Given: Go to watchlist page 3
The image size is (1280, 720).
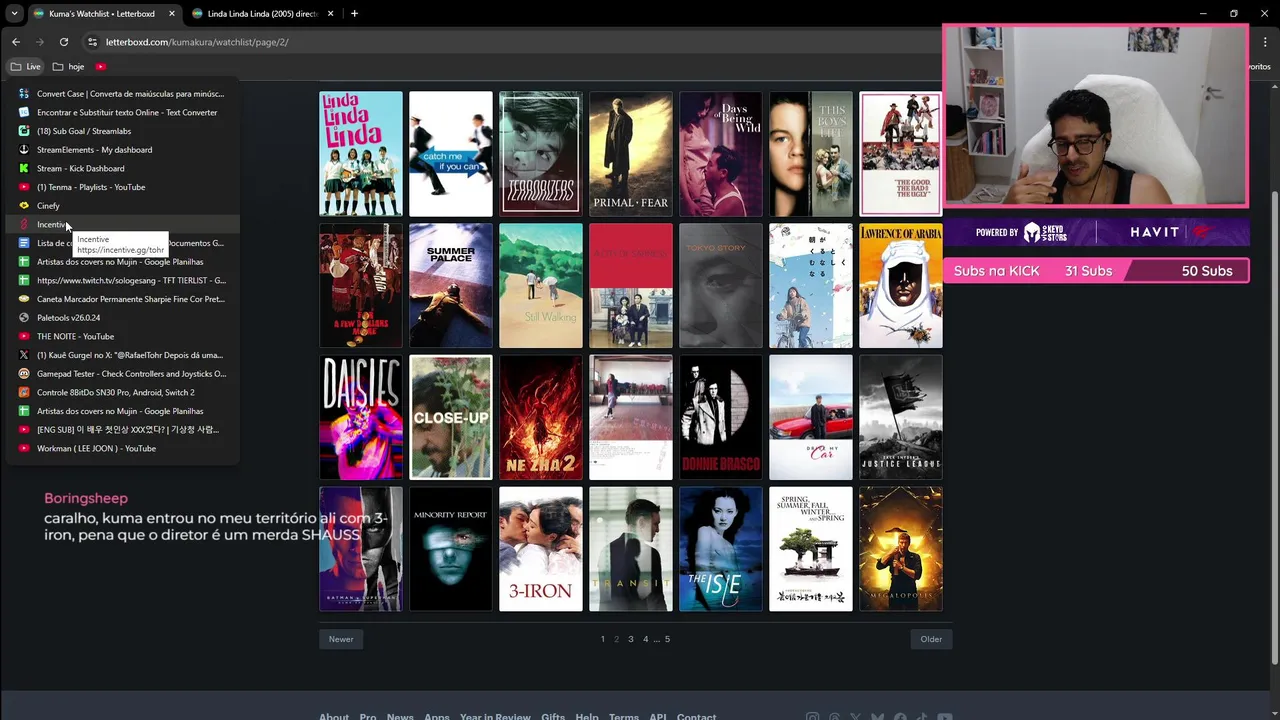Looking at the screenshot, I should 631,639.
